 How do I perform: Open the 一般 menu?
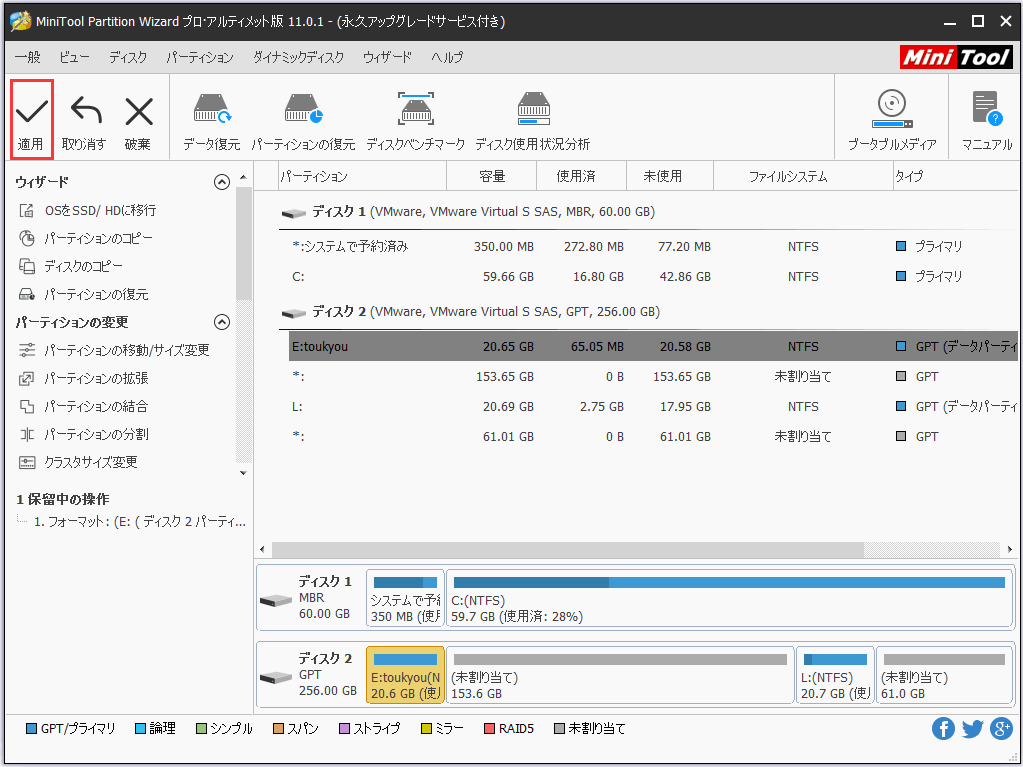[x=27, y=57]
